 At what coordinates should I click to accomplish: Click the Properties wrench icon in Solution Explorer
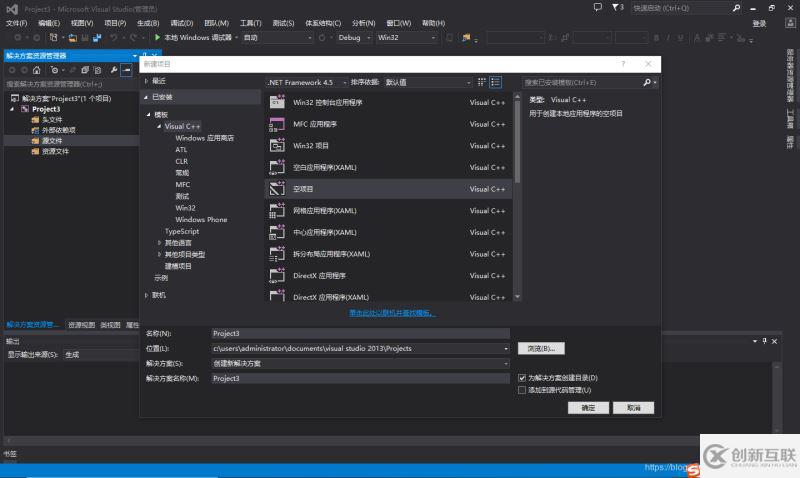113,70
